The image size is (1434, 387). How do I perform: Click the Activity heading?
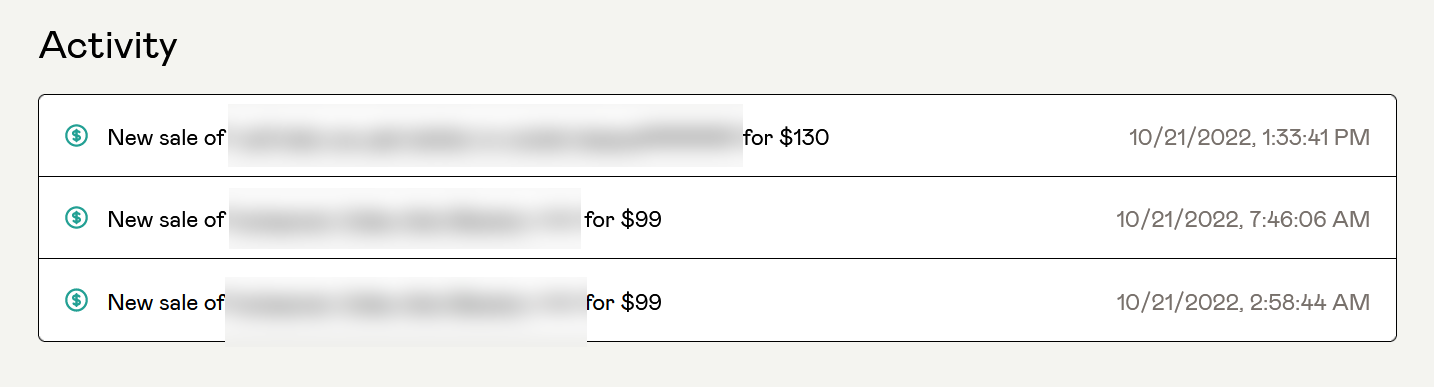[108, 46]
